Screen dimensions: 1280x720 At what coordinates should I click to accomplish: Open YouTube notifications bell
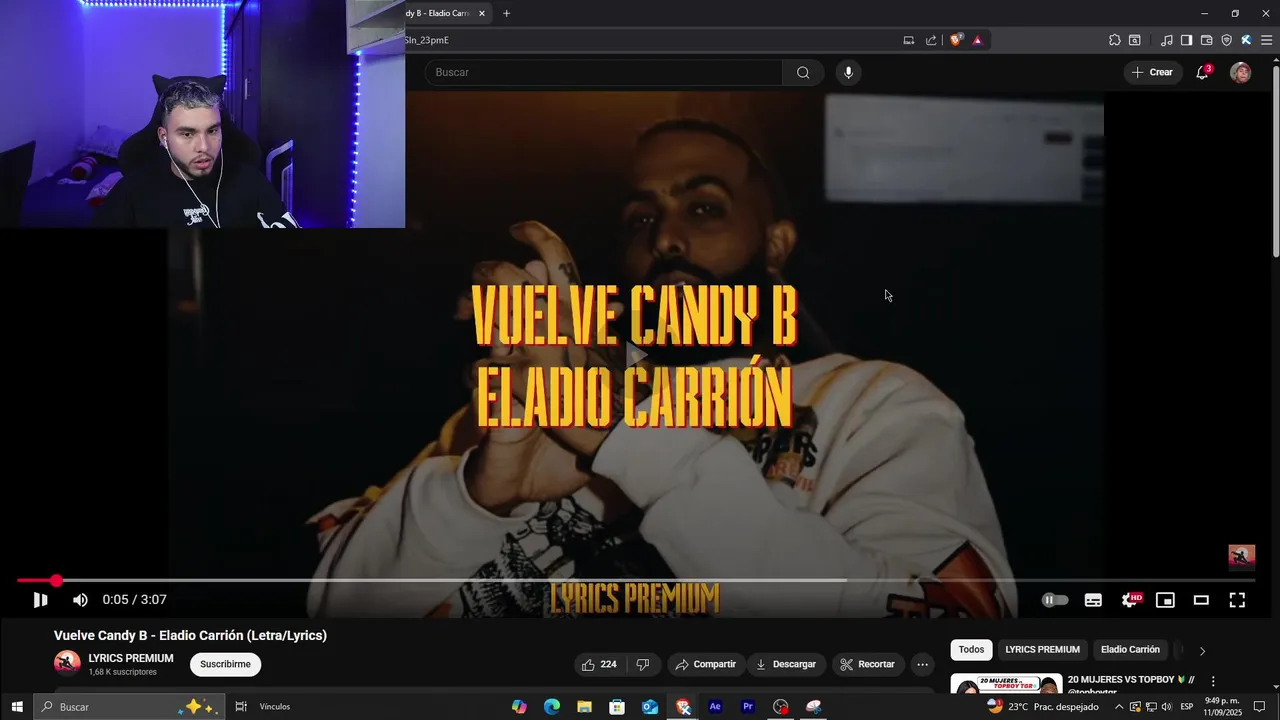pos(1203,72)
